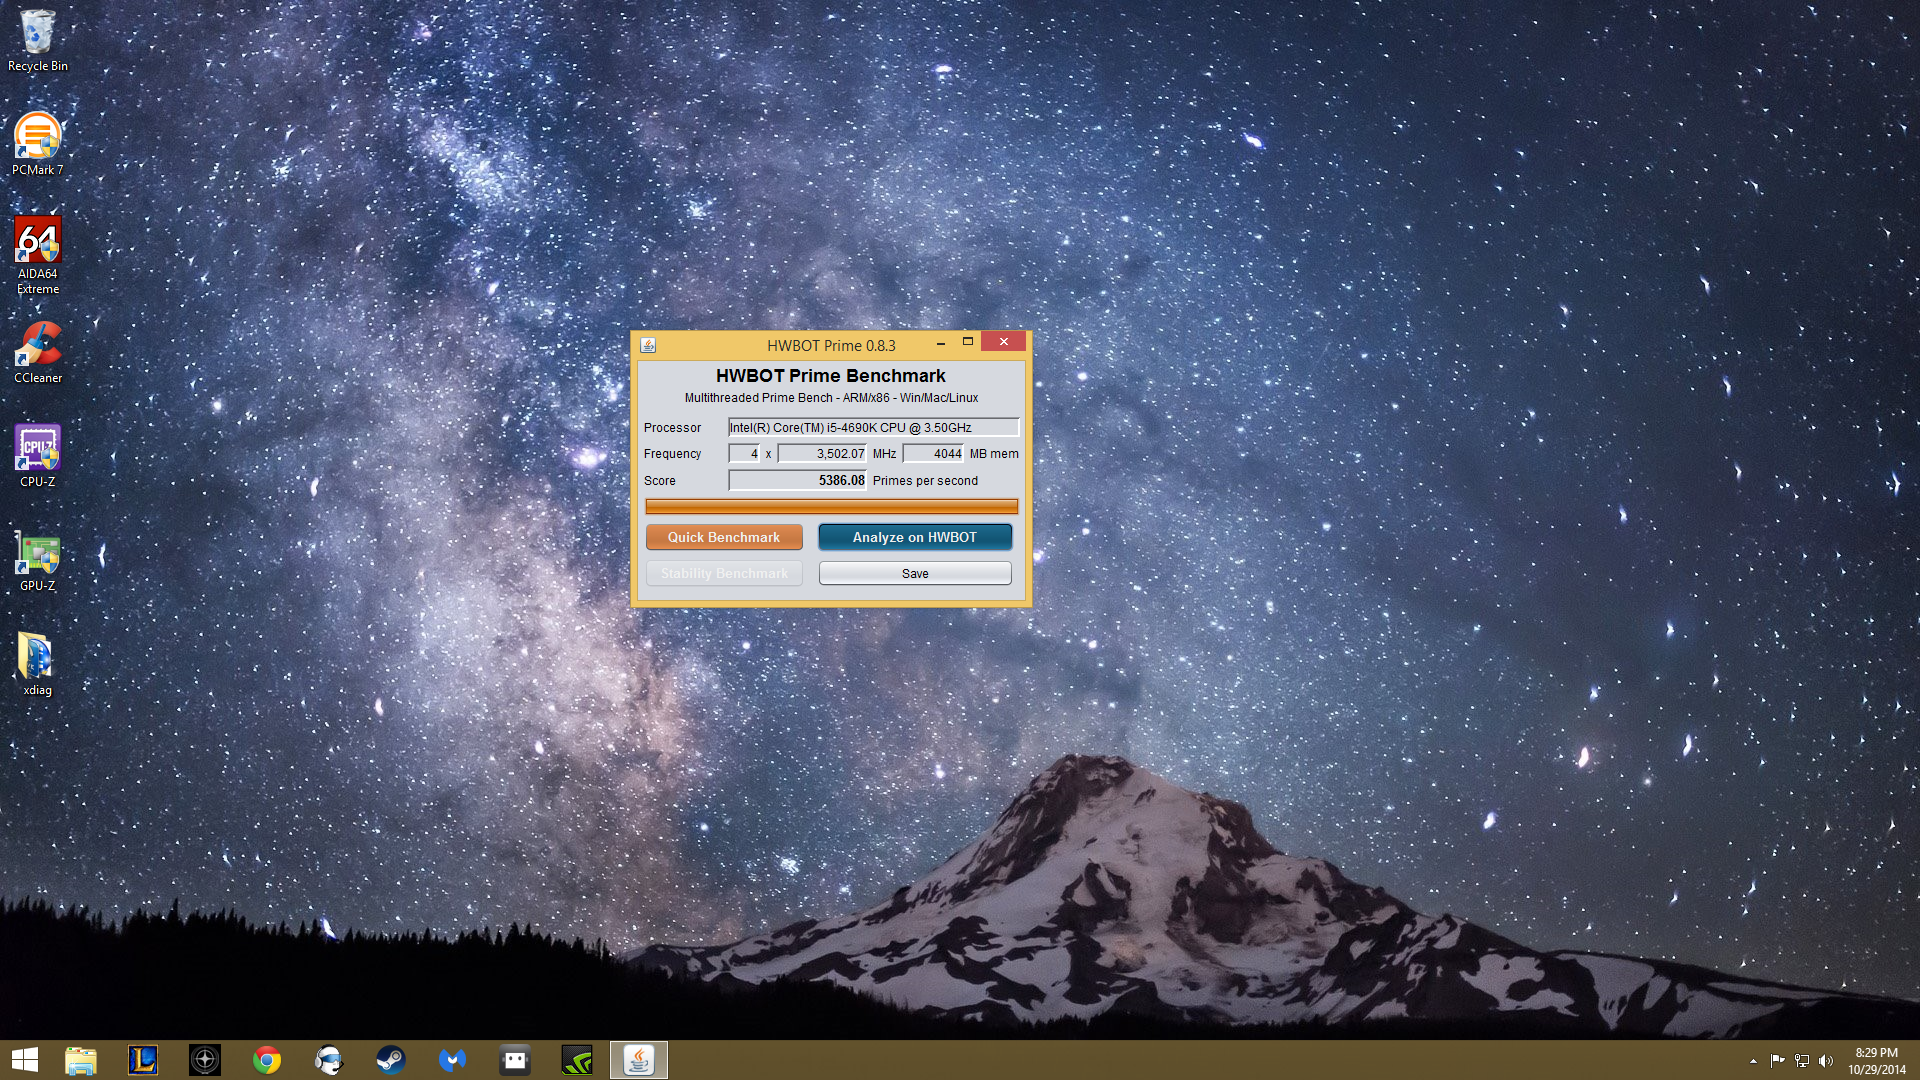
Task: Open Action Center flag in tray
Action: [1777, 1061]
